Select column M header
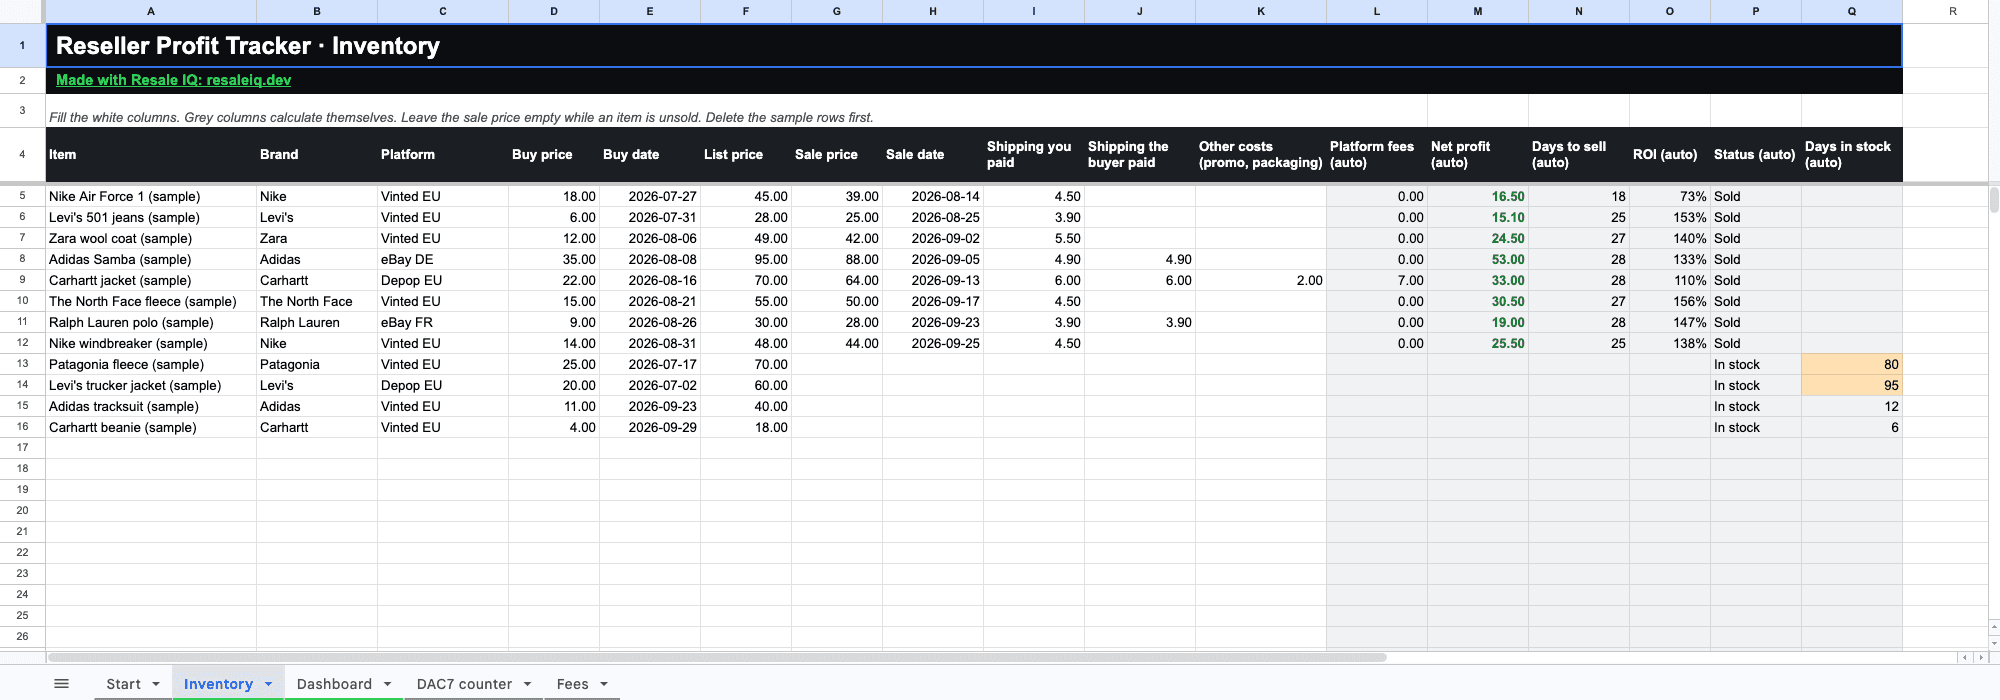This screenshot has height=700, width=2000. [1478, 11]
